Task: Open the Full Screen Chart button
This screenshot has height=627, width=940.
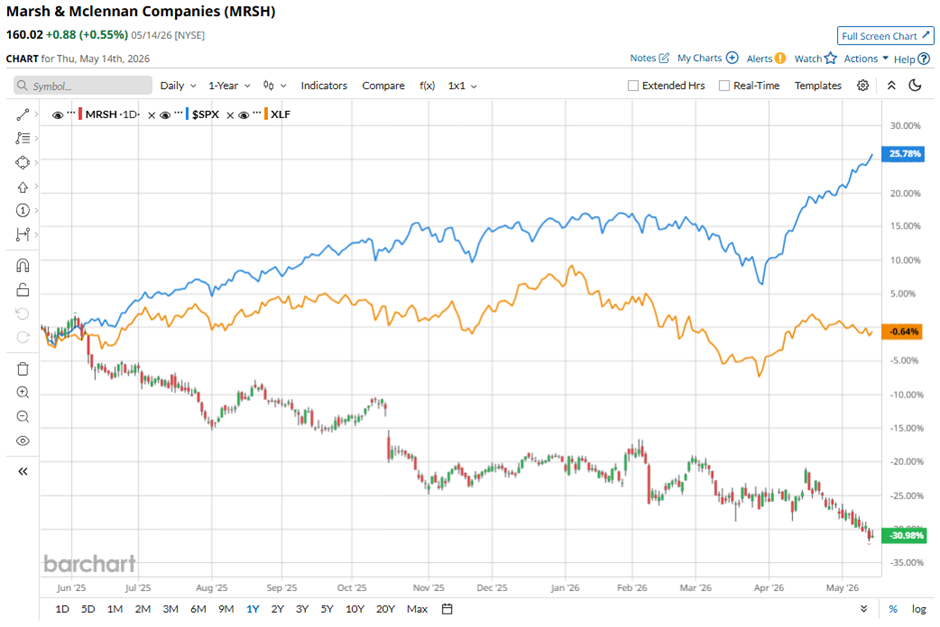Action: pos(885,36)
